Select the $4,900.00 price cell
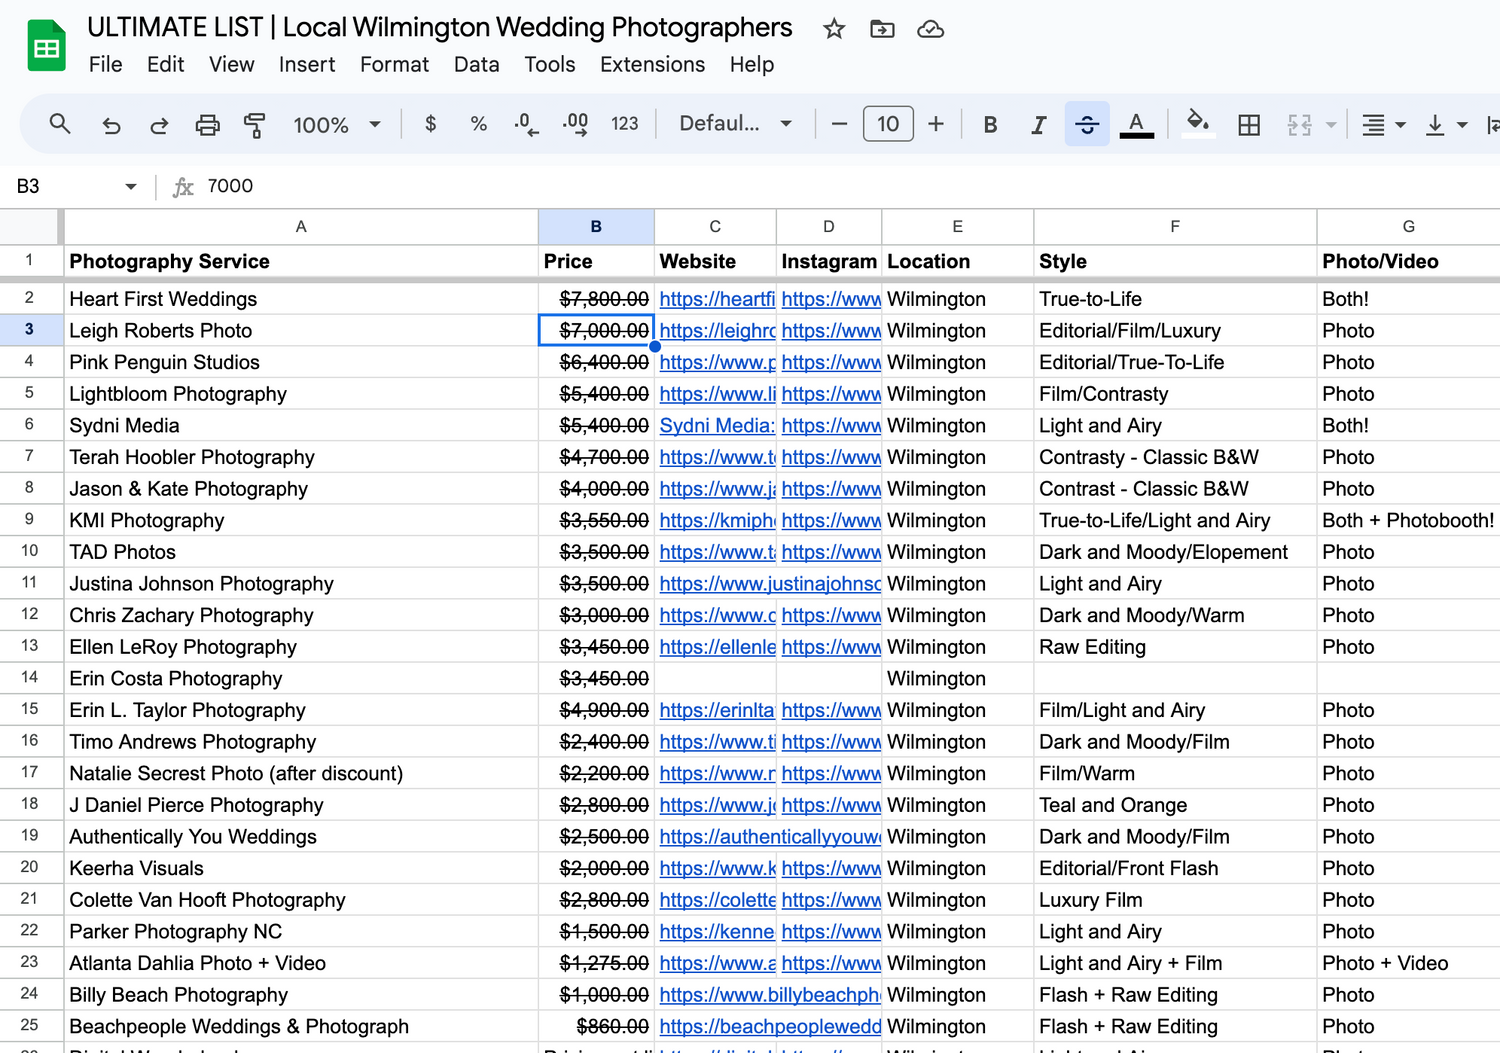 pos(596,710)
